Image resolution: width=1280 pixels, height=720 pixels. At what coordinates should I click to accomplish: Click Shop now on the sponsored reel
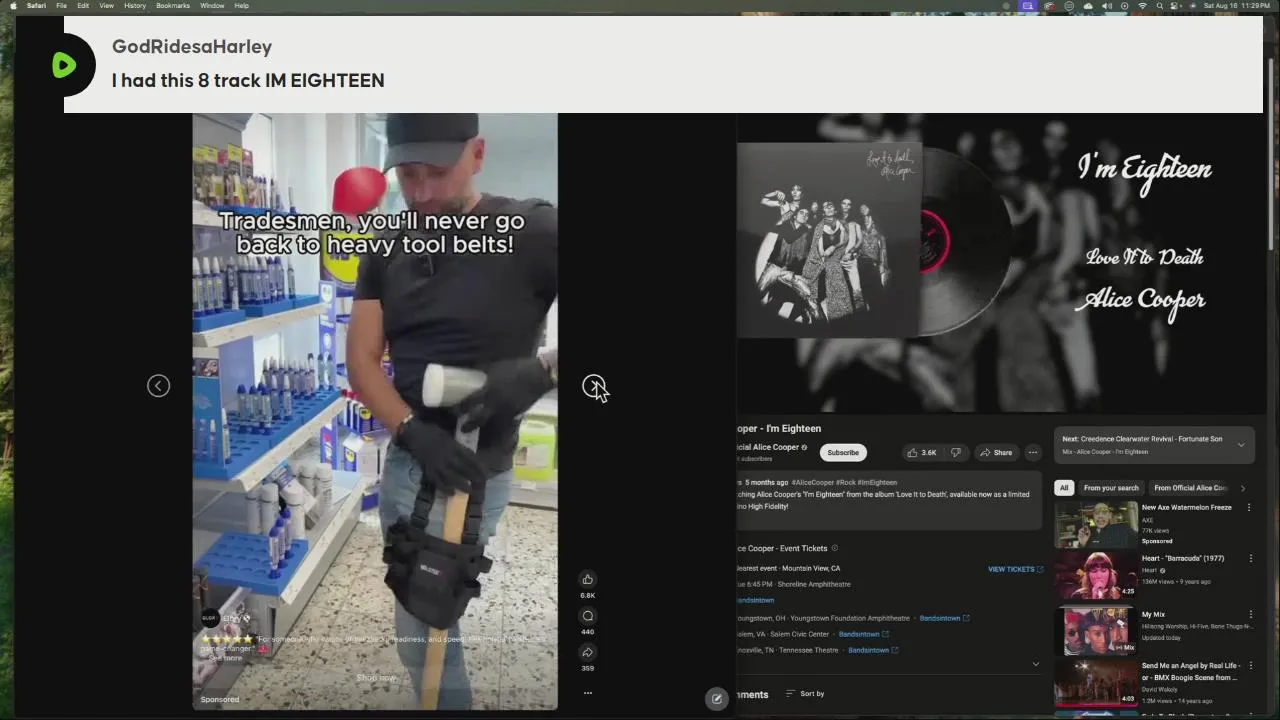[376, 677]
